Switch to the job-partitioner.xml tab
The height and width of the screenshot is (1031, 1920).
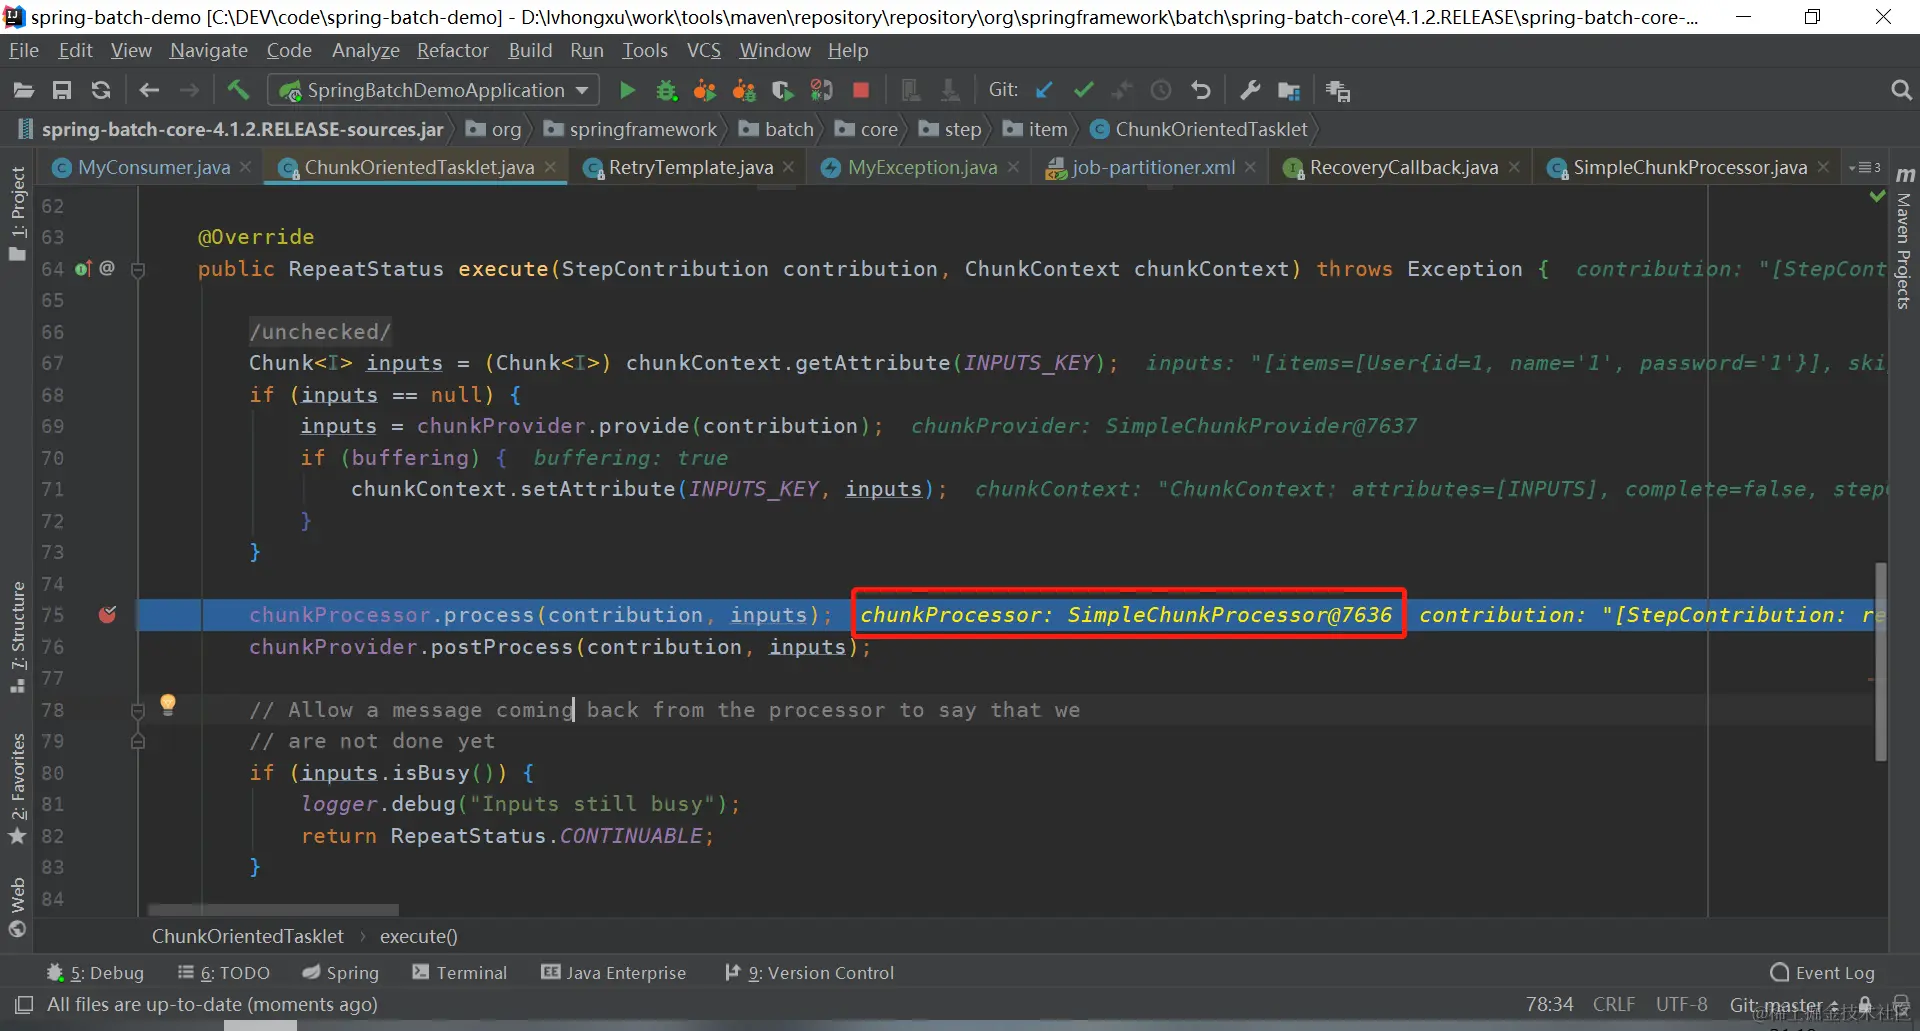click(1153, 168)
